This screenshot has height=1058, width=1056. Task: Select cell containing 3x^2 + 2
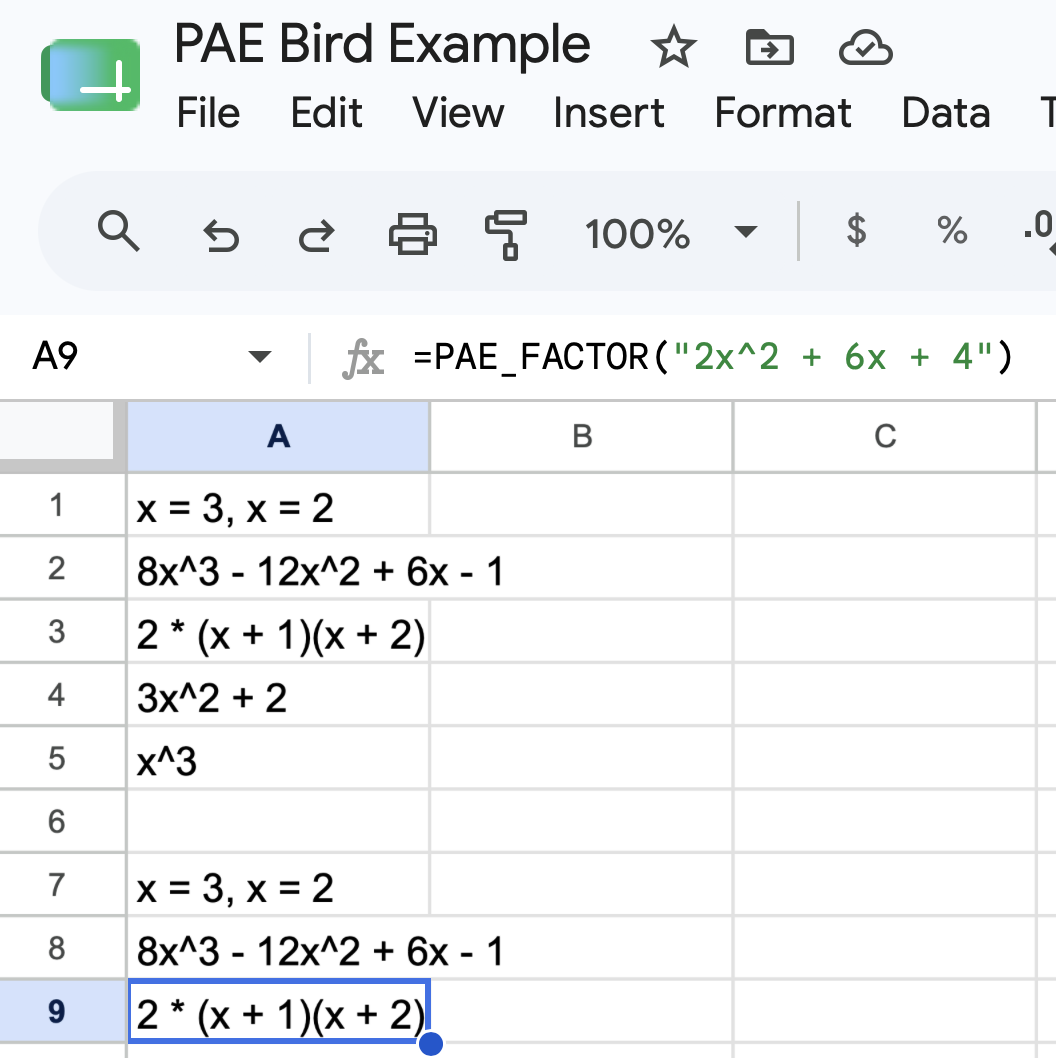[x=278, y=696]
